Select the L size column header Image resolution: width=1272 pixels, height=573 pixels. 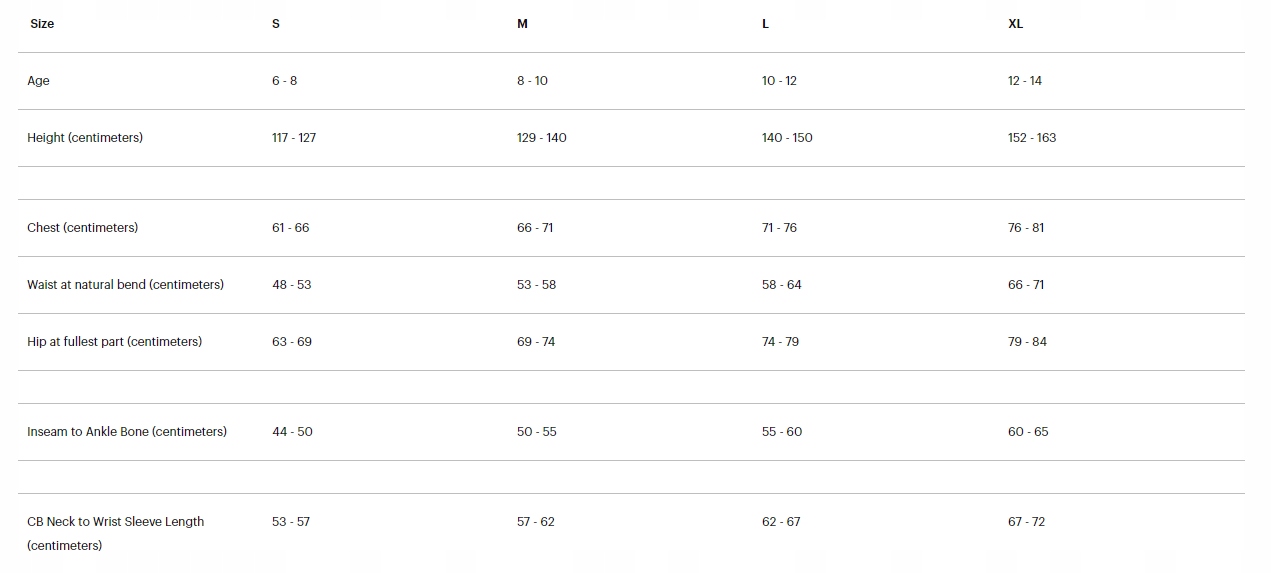pyautogui.click(x=765, y=24)
